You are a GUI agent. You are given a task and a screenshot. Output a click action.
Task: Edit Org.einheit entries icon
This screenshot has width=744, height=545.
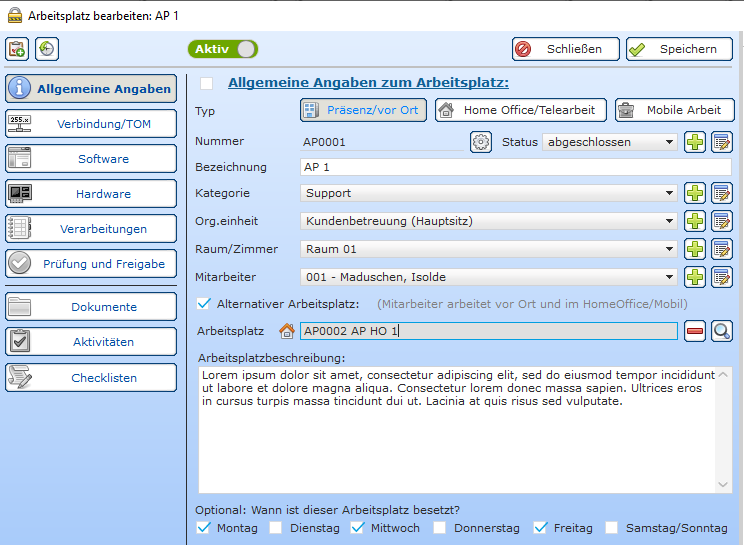pos(722,221)
